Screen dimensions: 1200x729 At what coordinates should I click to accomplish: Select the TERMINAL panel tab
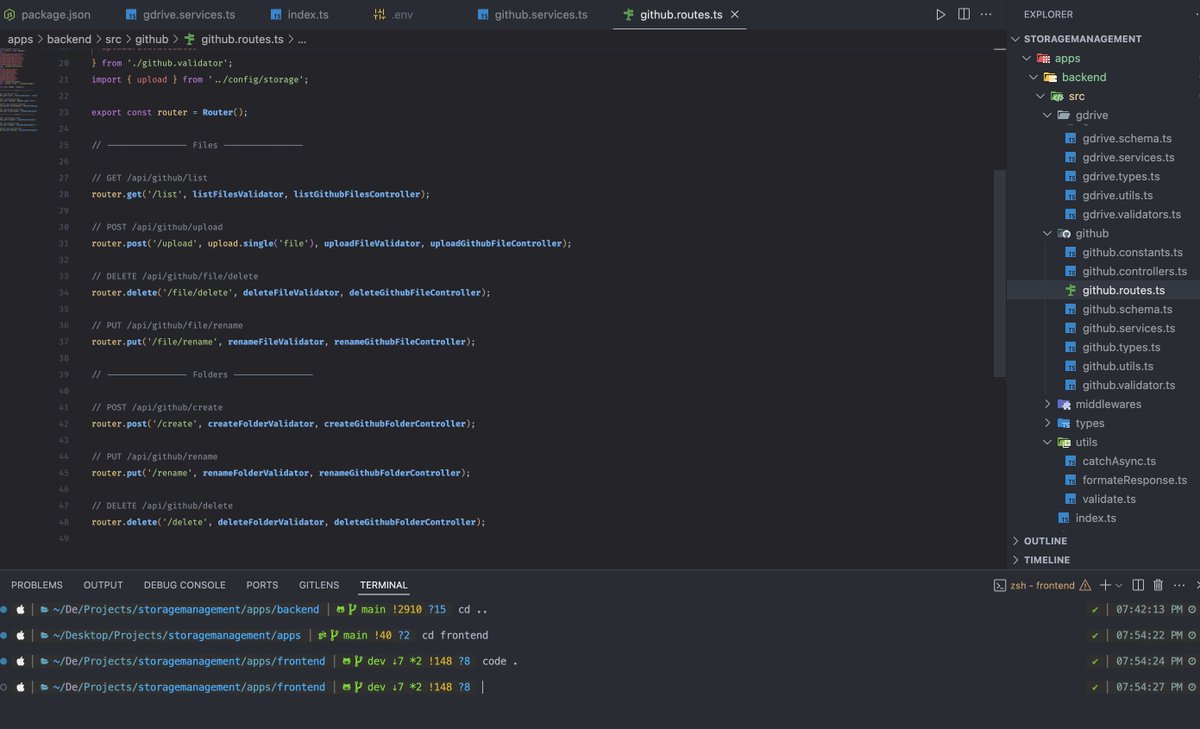coord(384,585)
